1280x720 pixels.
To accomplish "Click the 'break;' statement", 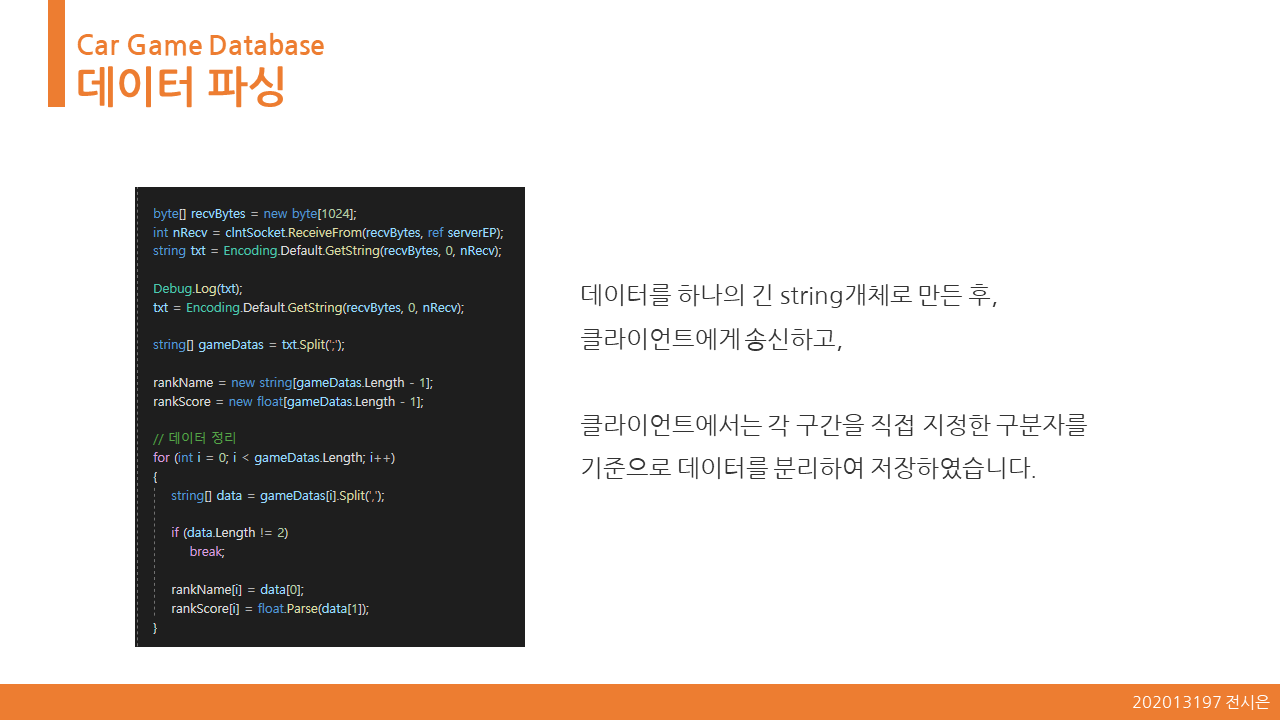I will (x=207, y=552).
